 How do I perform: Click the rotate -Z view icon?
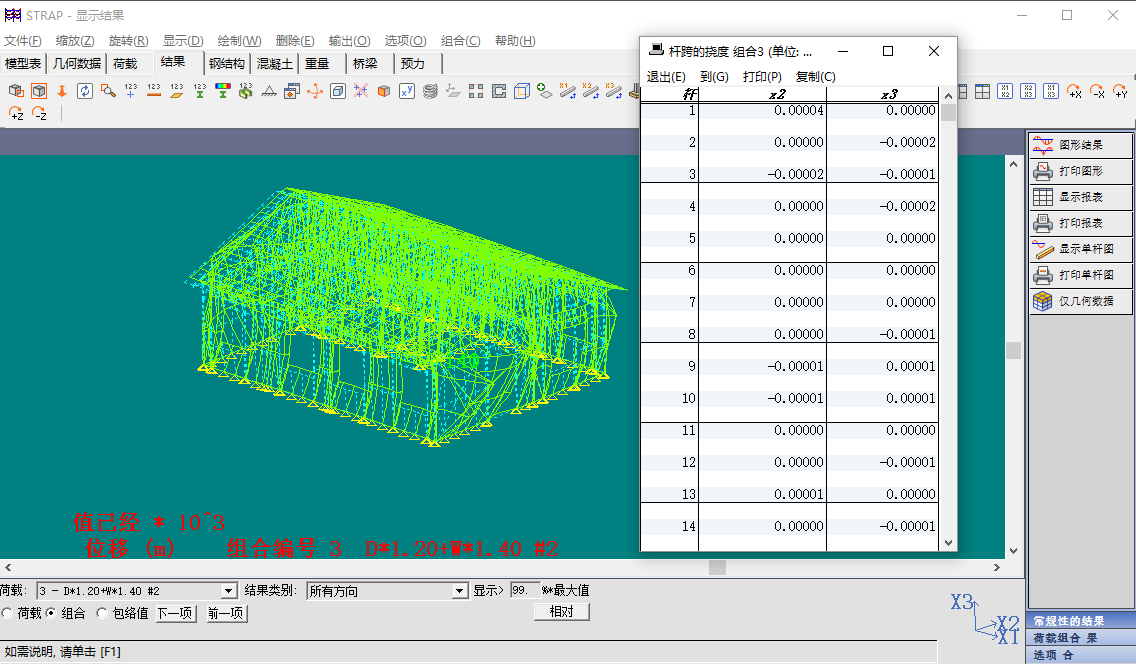[39, 114]
